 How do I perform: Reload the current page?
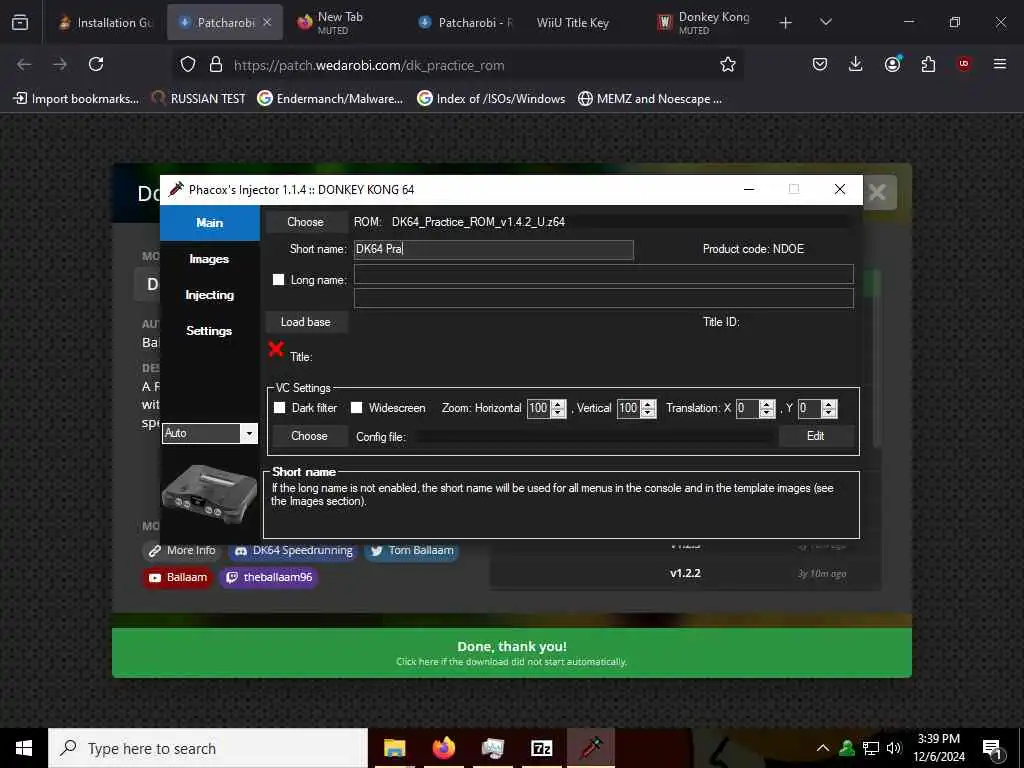[96, 64]
